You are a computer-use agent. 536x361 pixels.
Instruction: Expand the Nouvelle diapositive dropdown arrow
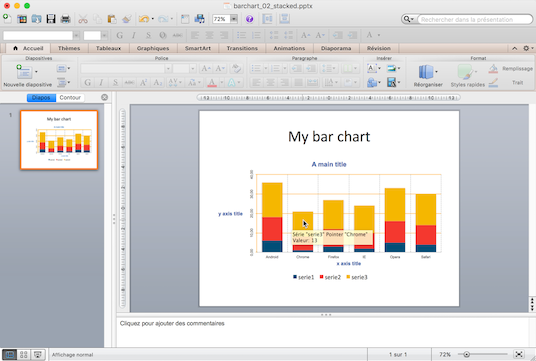pos(36,72)
